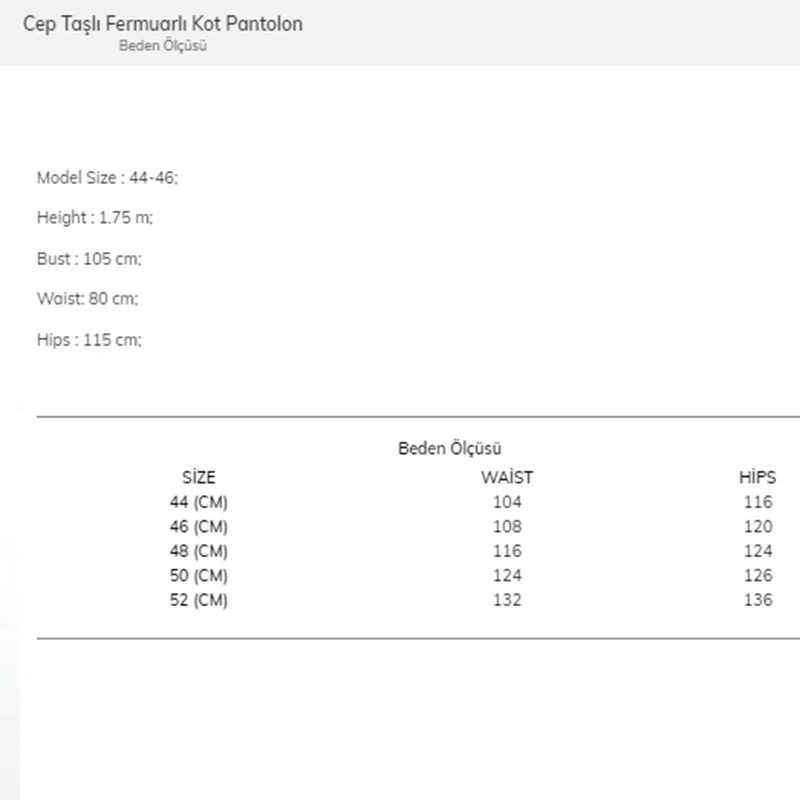Click the 'HİPS' column header
800x800 pixels.
(757, 478)
